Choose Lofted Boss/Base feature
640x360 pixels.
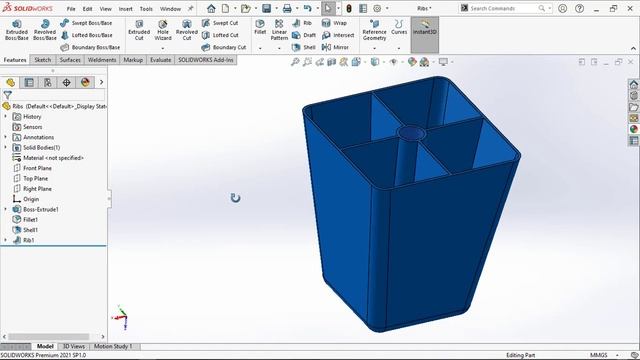coord(86,35)
